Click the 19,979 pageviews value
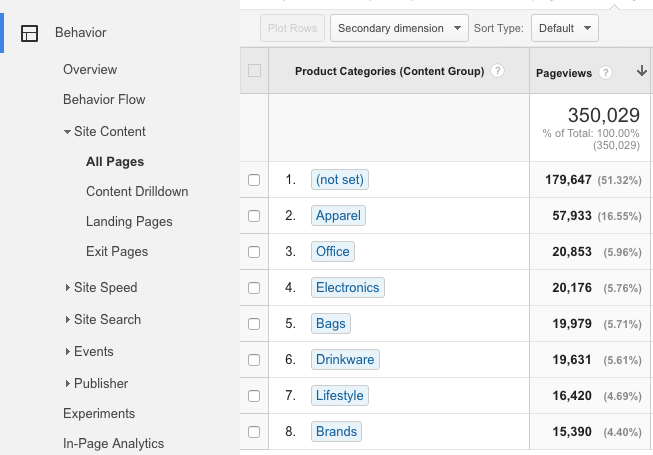The width and height of the screenshot is (653, 455). click(x=572, y=324)
